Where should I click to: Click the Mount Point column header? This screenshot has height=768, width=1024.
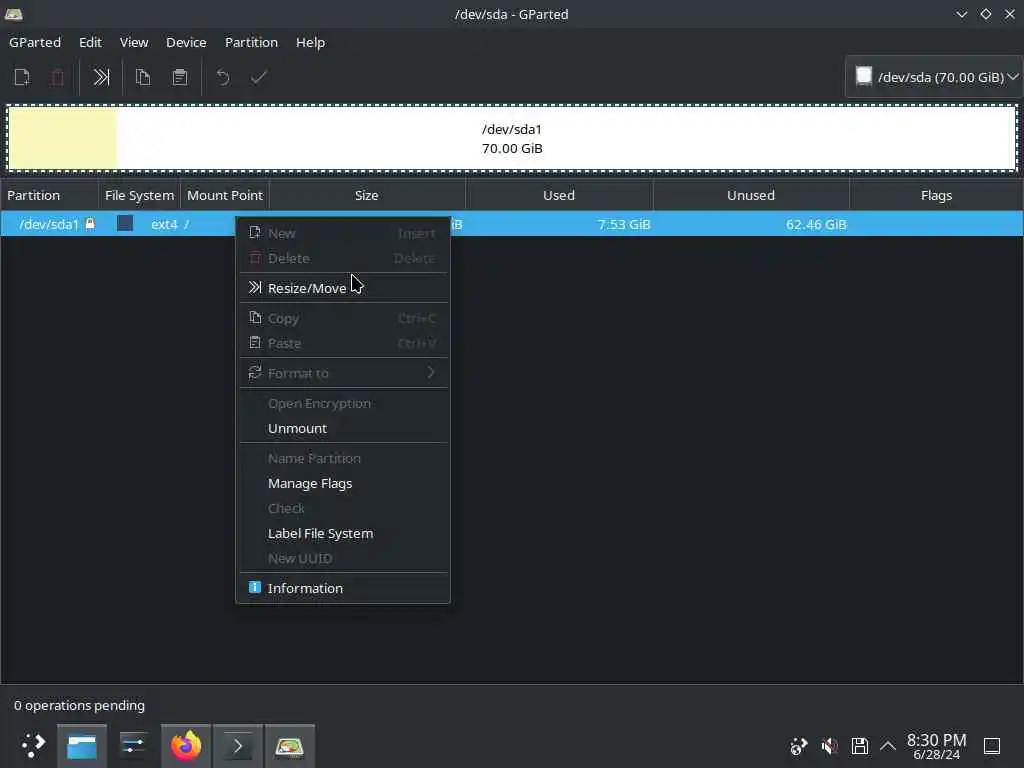pos(225,195)
